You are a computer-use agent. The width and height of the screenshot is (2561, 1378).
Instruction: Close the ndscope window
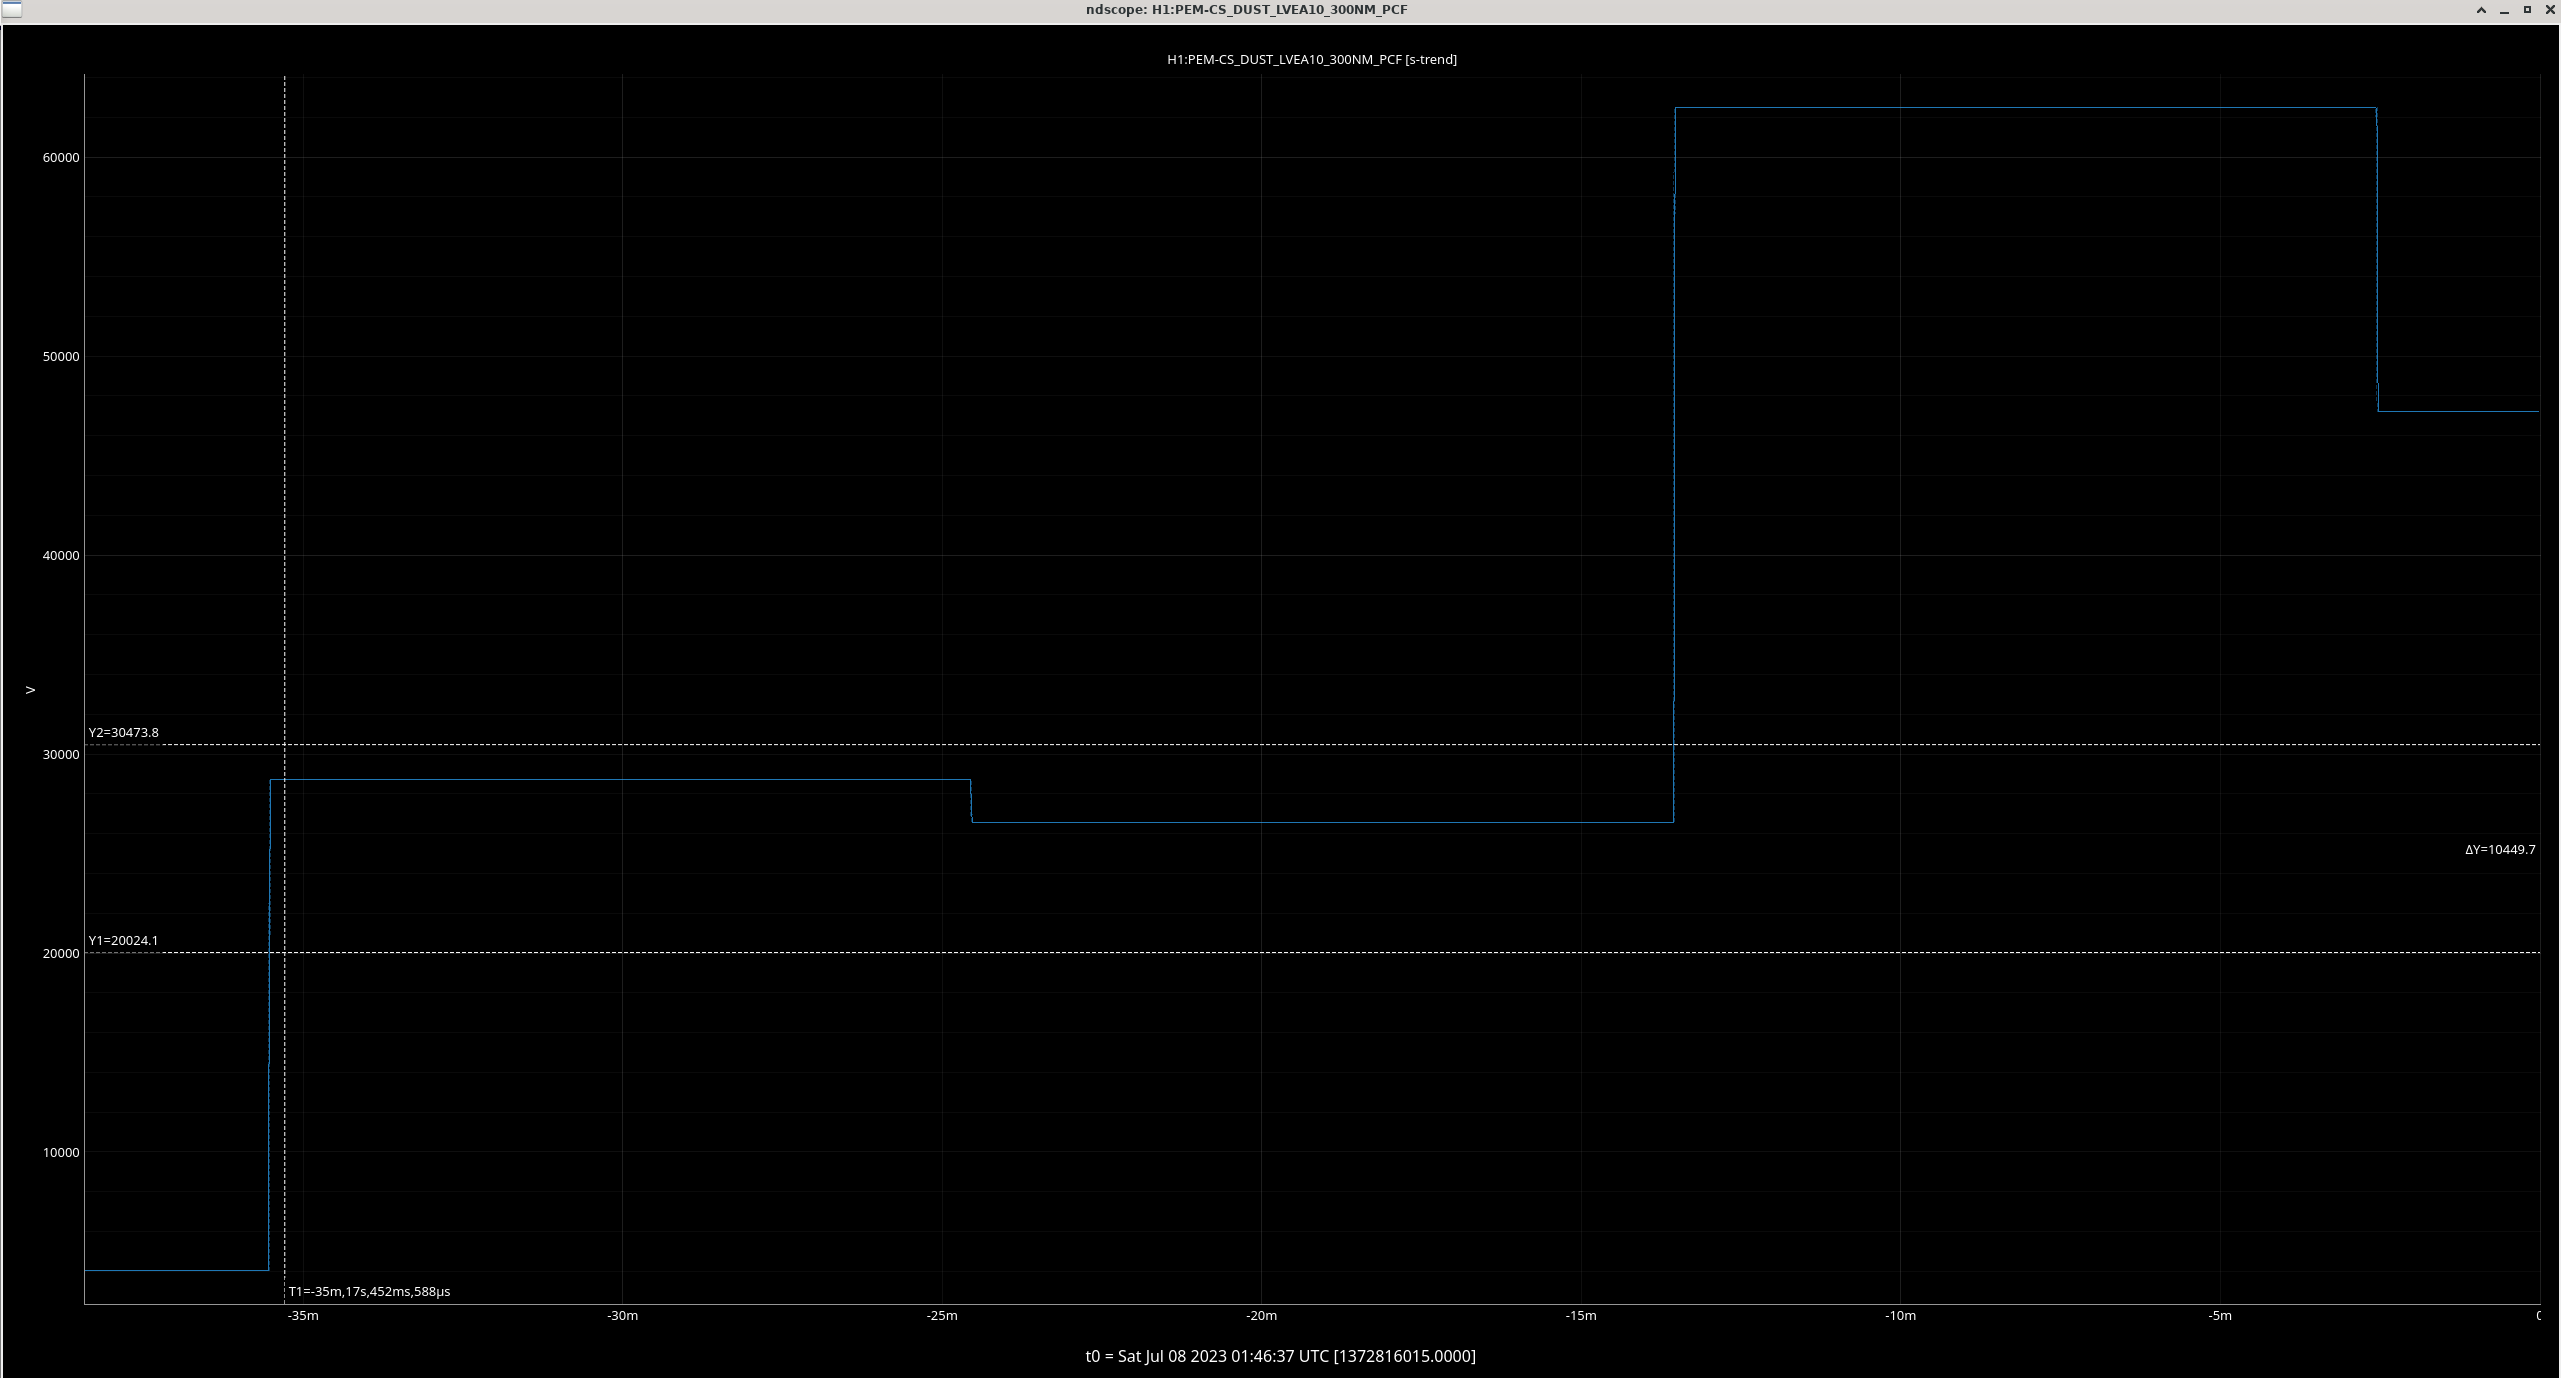[x=2549, y=10]
